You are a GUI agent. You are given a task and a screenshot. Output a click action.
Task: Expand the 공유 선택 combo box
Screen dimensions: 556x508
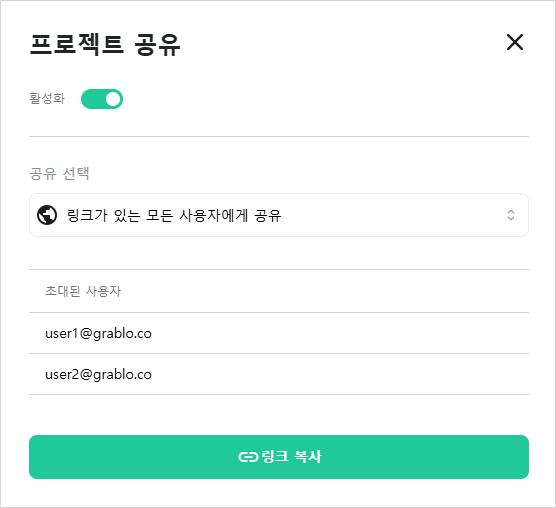click(279, 215)
